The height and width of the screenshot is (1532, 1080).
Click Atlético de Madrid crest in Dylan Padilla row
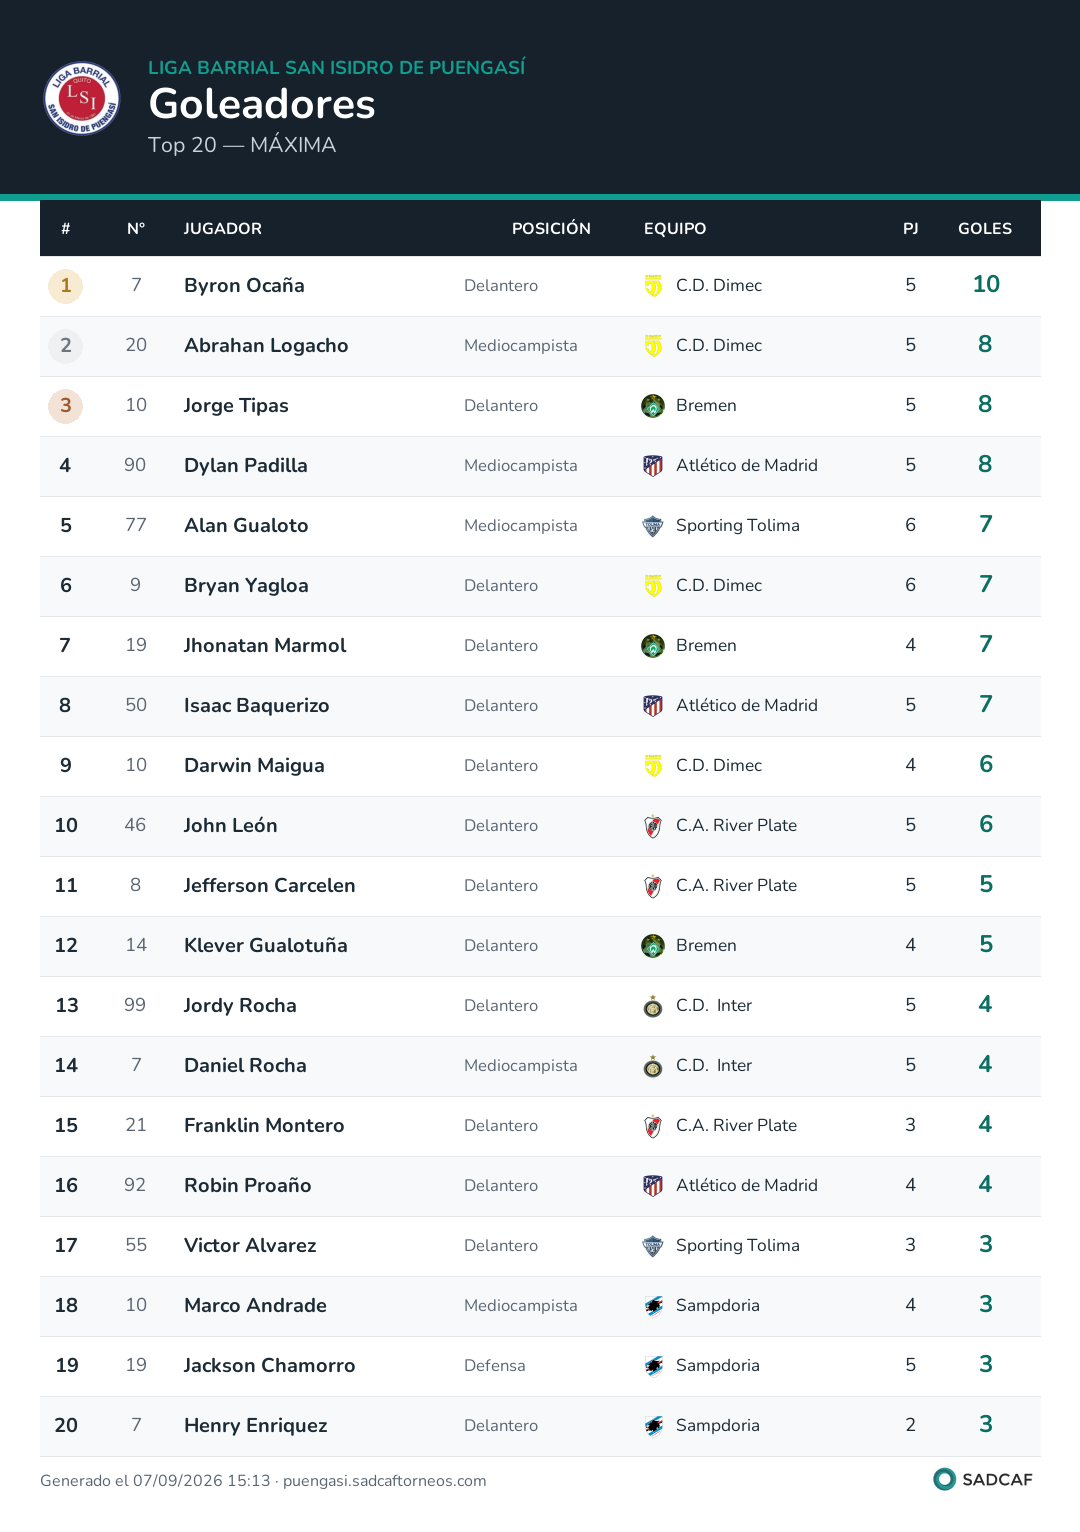coord(653,466)
